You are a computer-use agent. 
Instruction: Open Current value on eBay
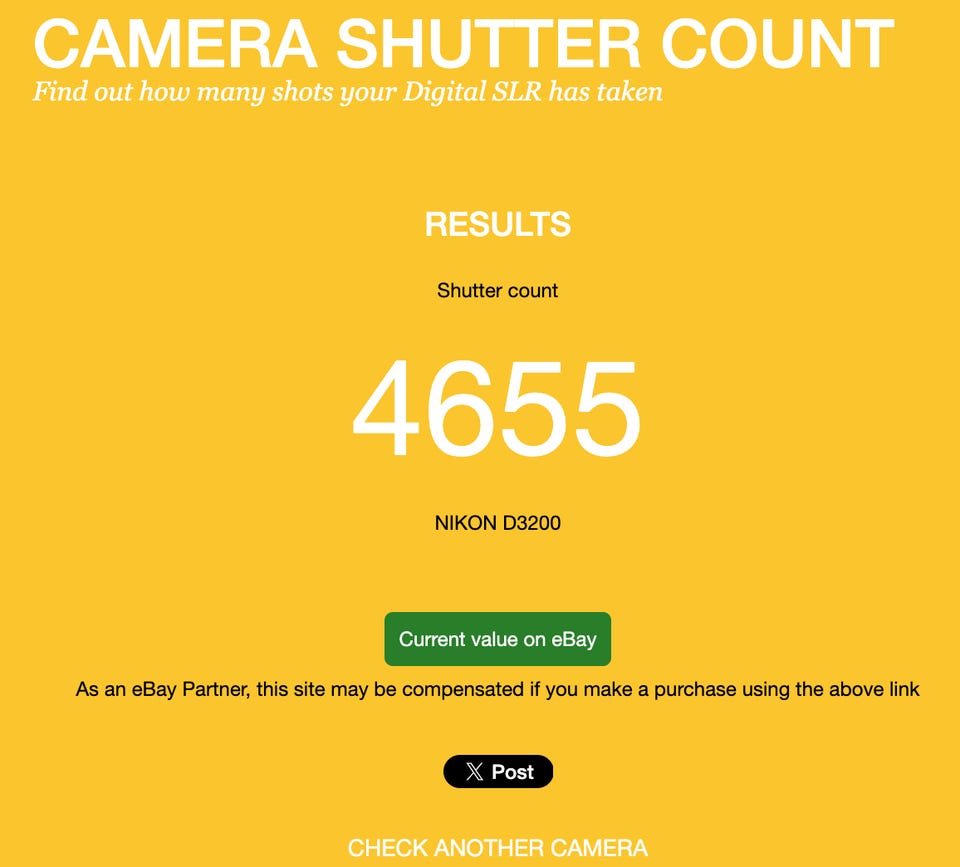(x=498, y=639)
